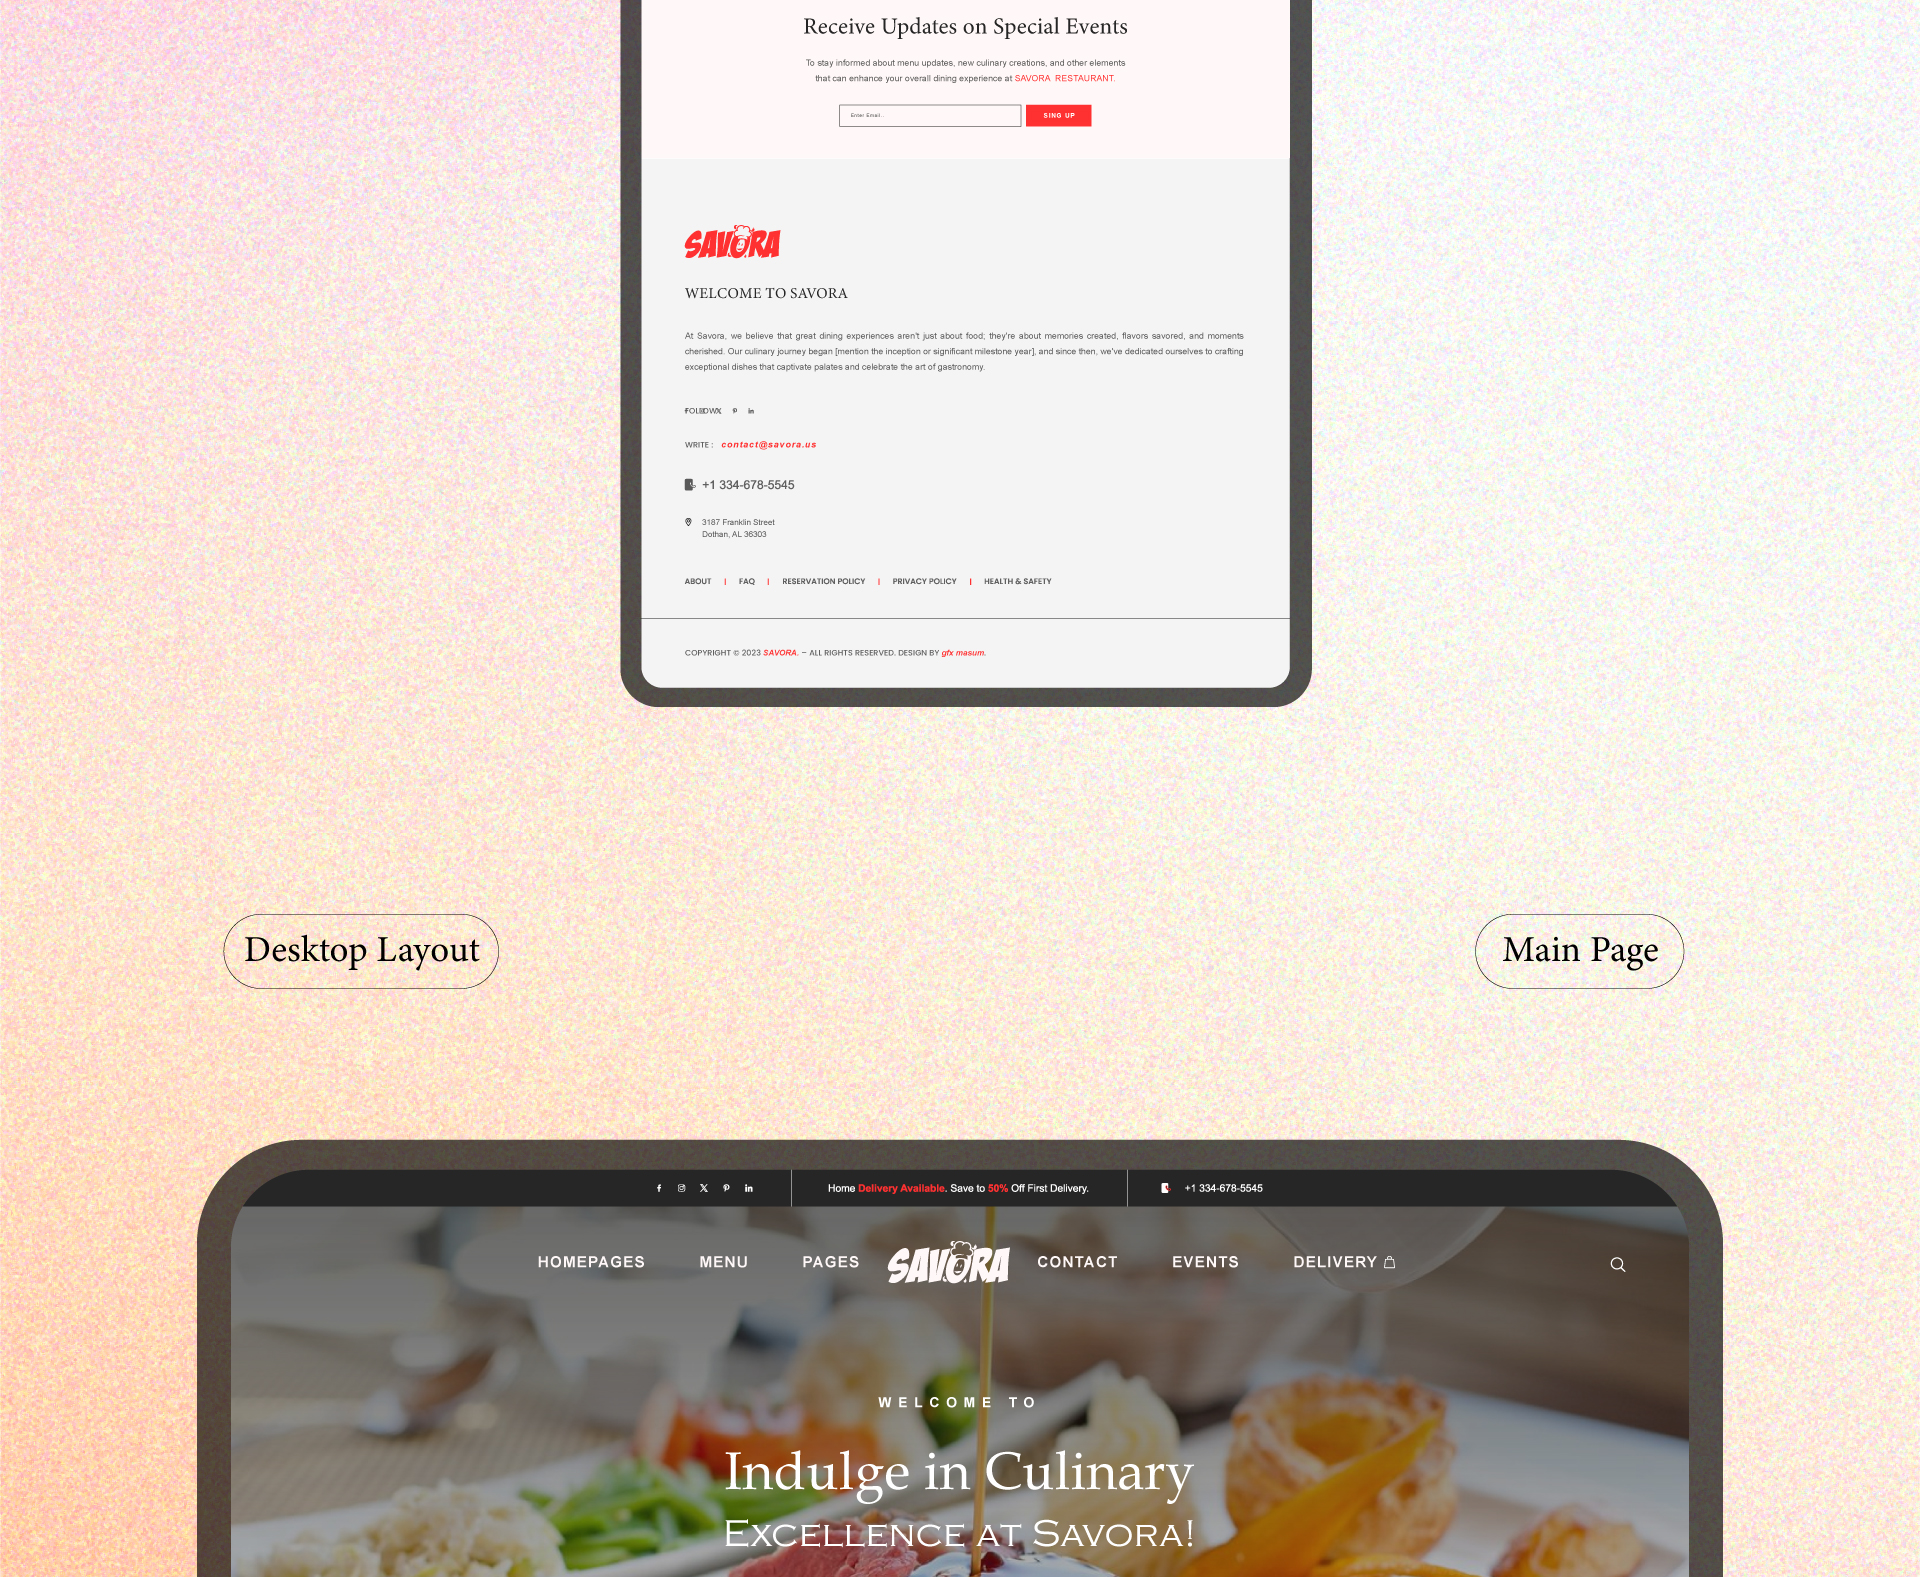Click the search magnifier icon in navbar

tap(1617, 1263)
